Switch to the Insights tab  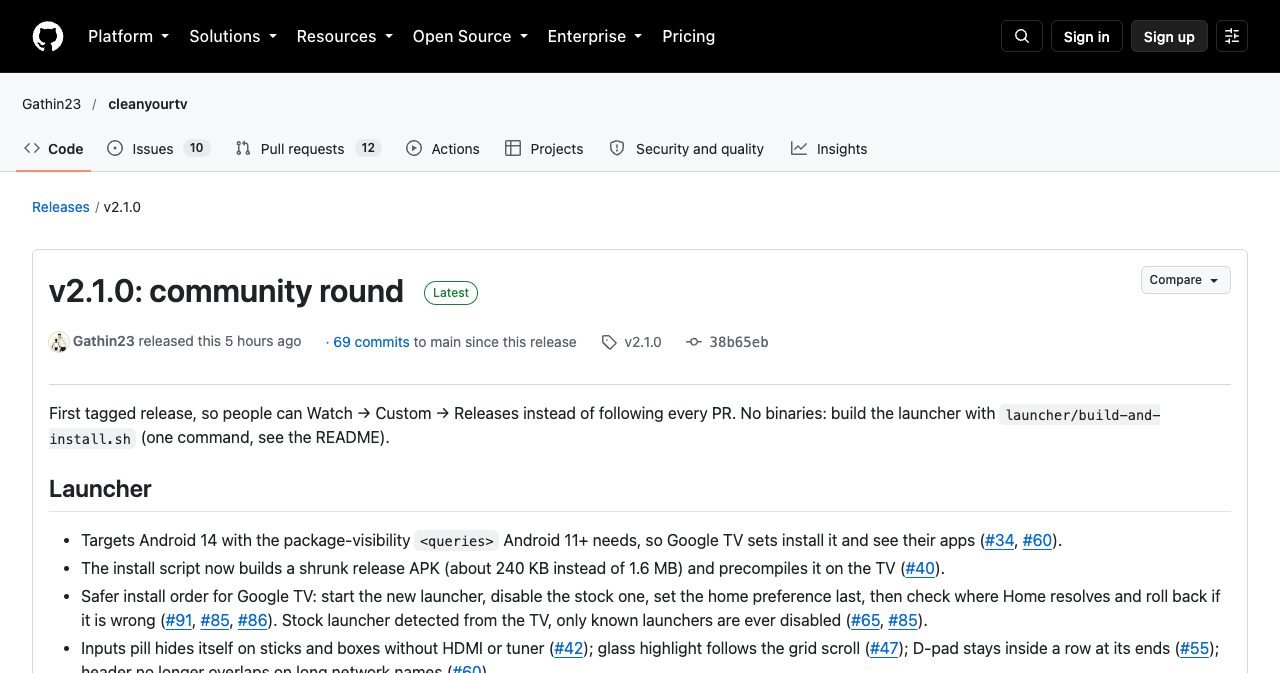pyautogui.click(x=829, y=148)
